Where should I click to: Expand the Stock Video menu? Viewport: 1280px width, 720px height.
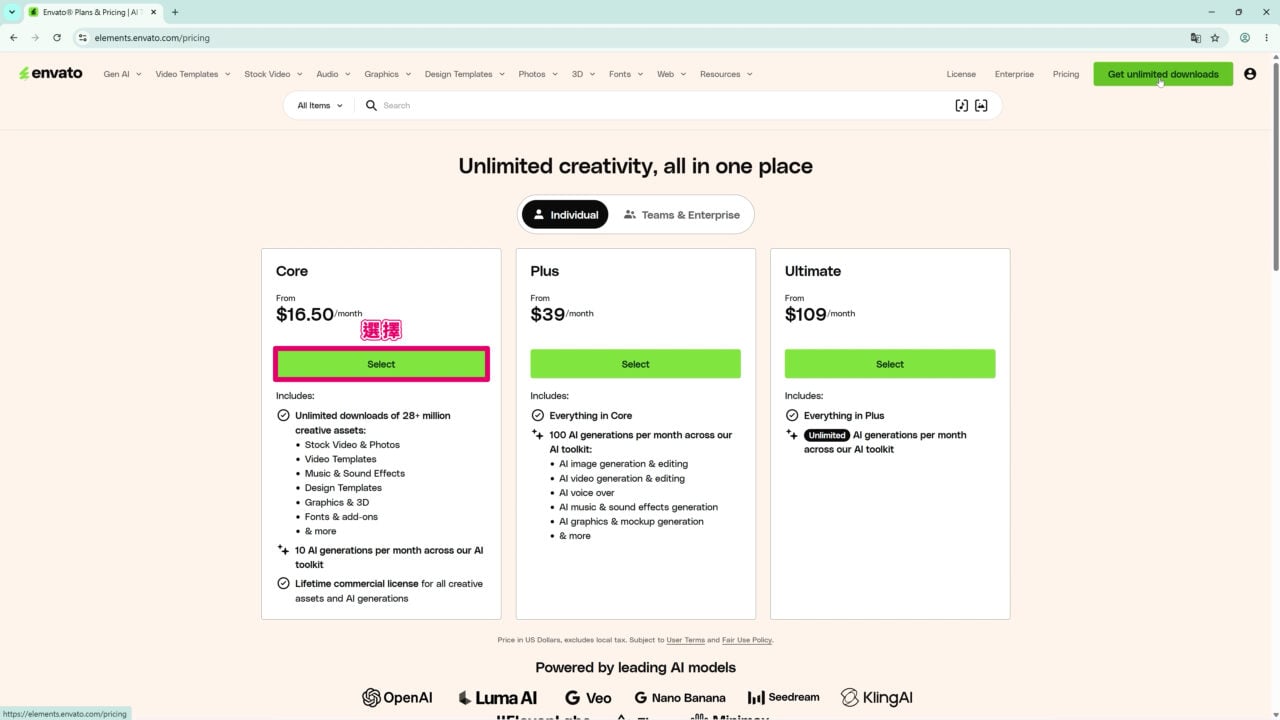click(273, 74)
